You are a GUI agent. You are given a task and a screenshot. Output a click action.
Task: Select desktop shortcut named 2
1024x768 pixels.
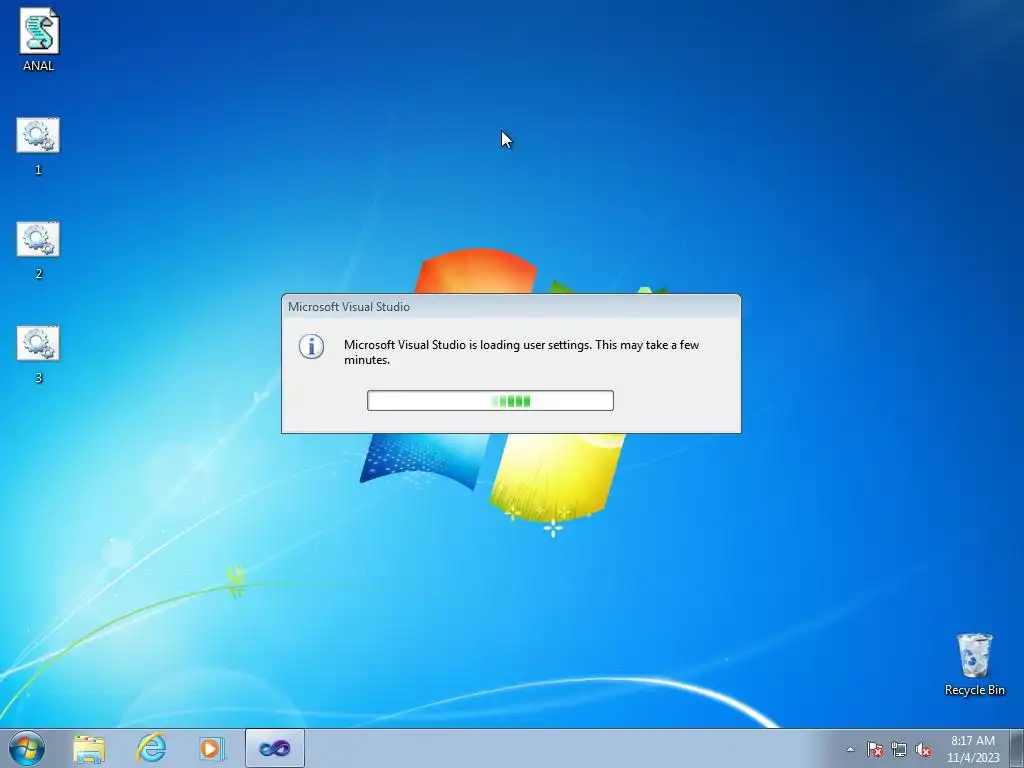38,251
